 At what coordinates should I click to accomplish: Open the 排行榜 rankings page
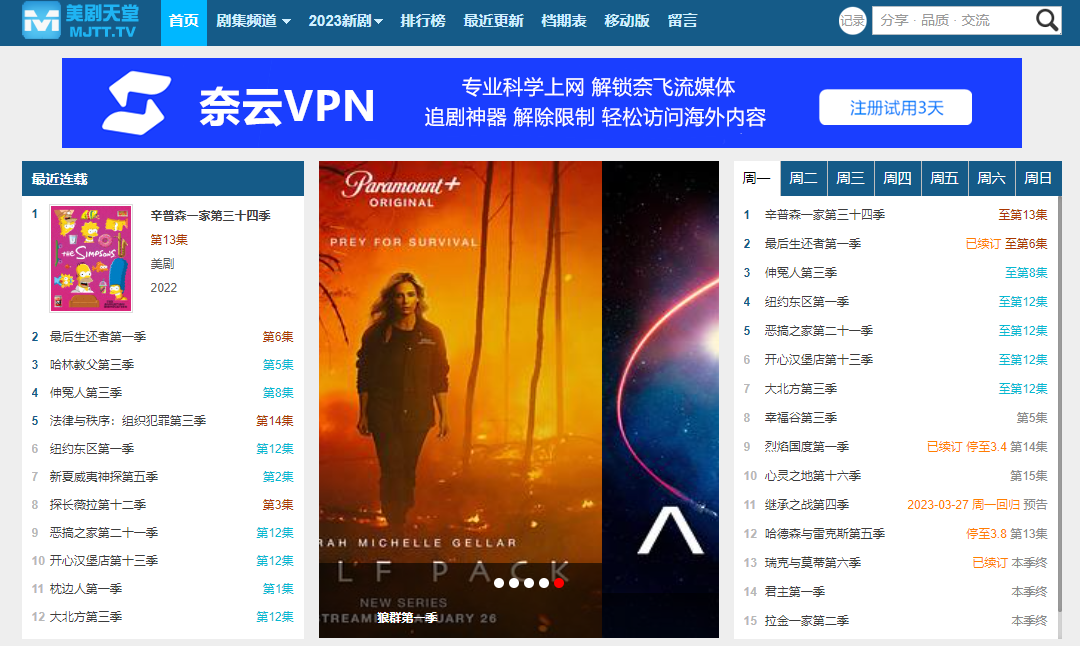tap(423, 21)
